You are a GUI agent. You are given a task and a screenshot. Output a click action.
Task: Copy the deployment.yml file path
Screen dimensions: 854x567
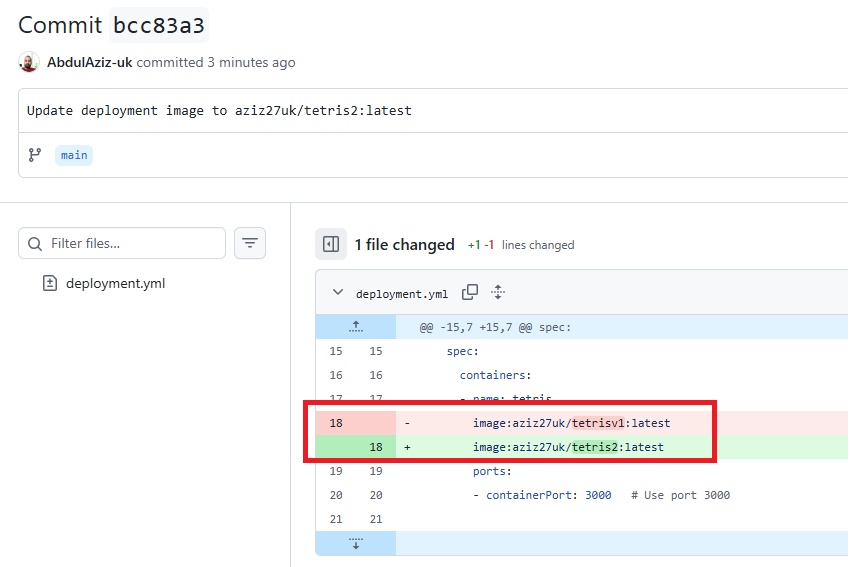(469, 293)
